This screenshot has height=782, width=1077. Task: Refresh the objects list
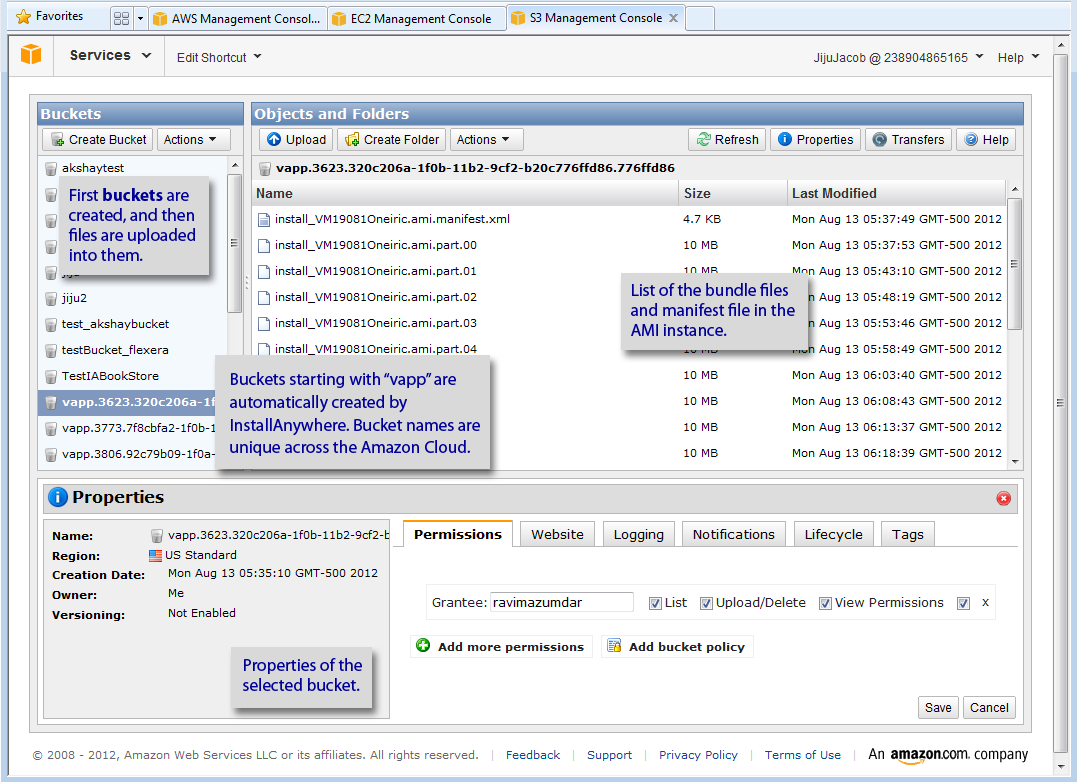click(727, 140)
